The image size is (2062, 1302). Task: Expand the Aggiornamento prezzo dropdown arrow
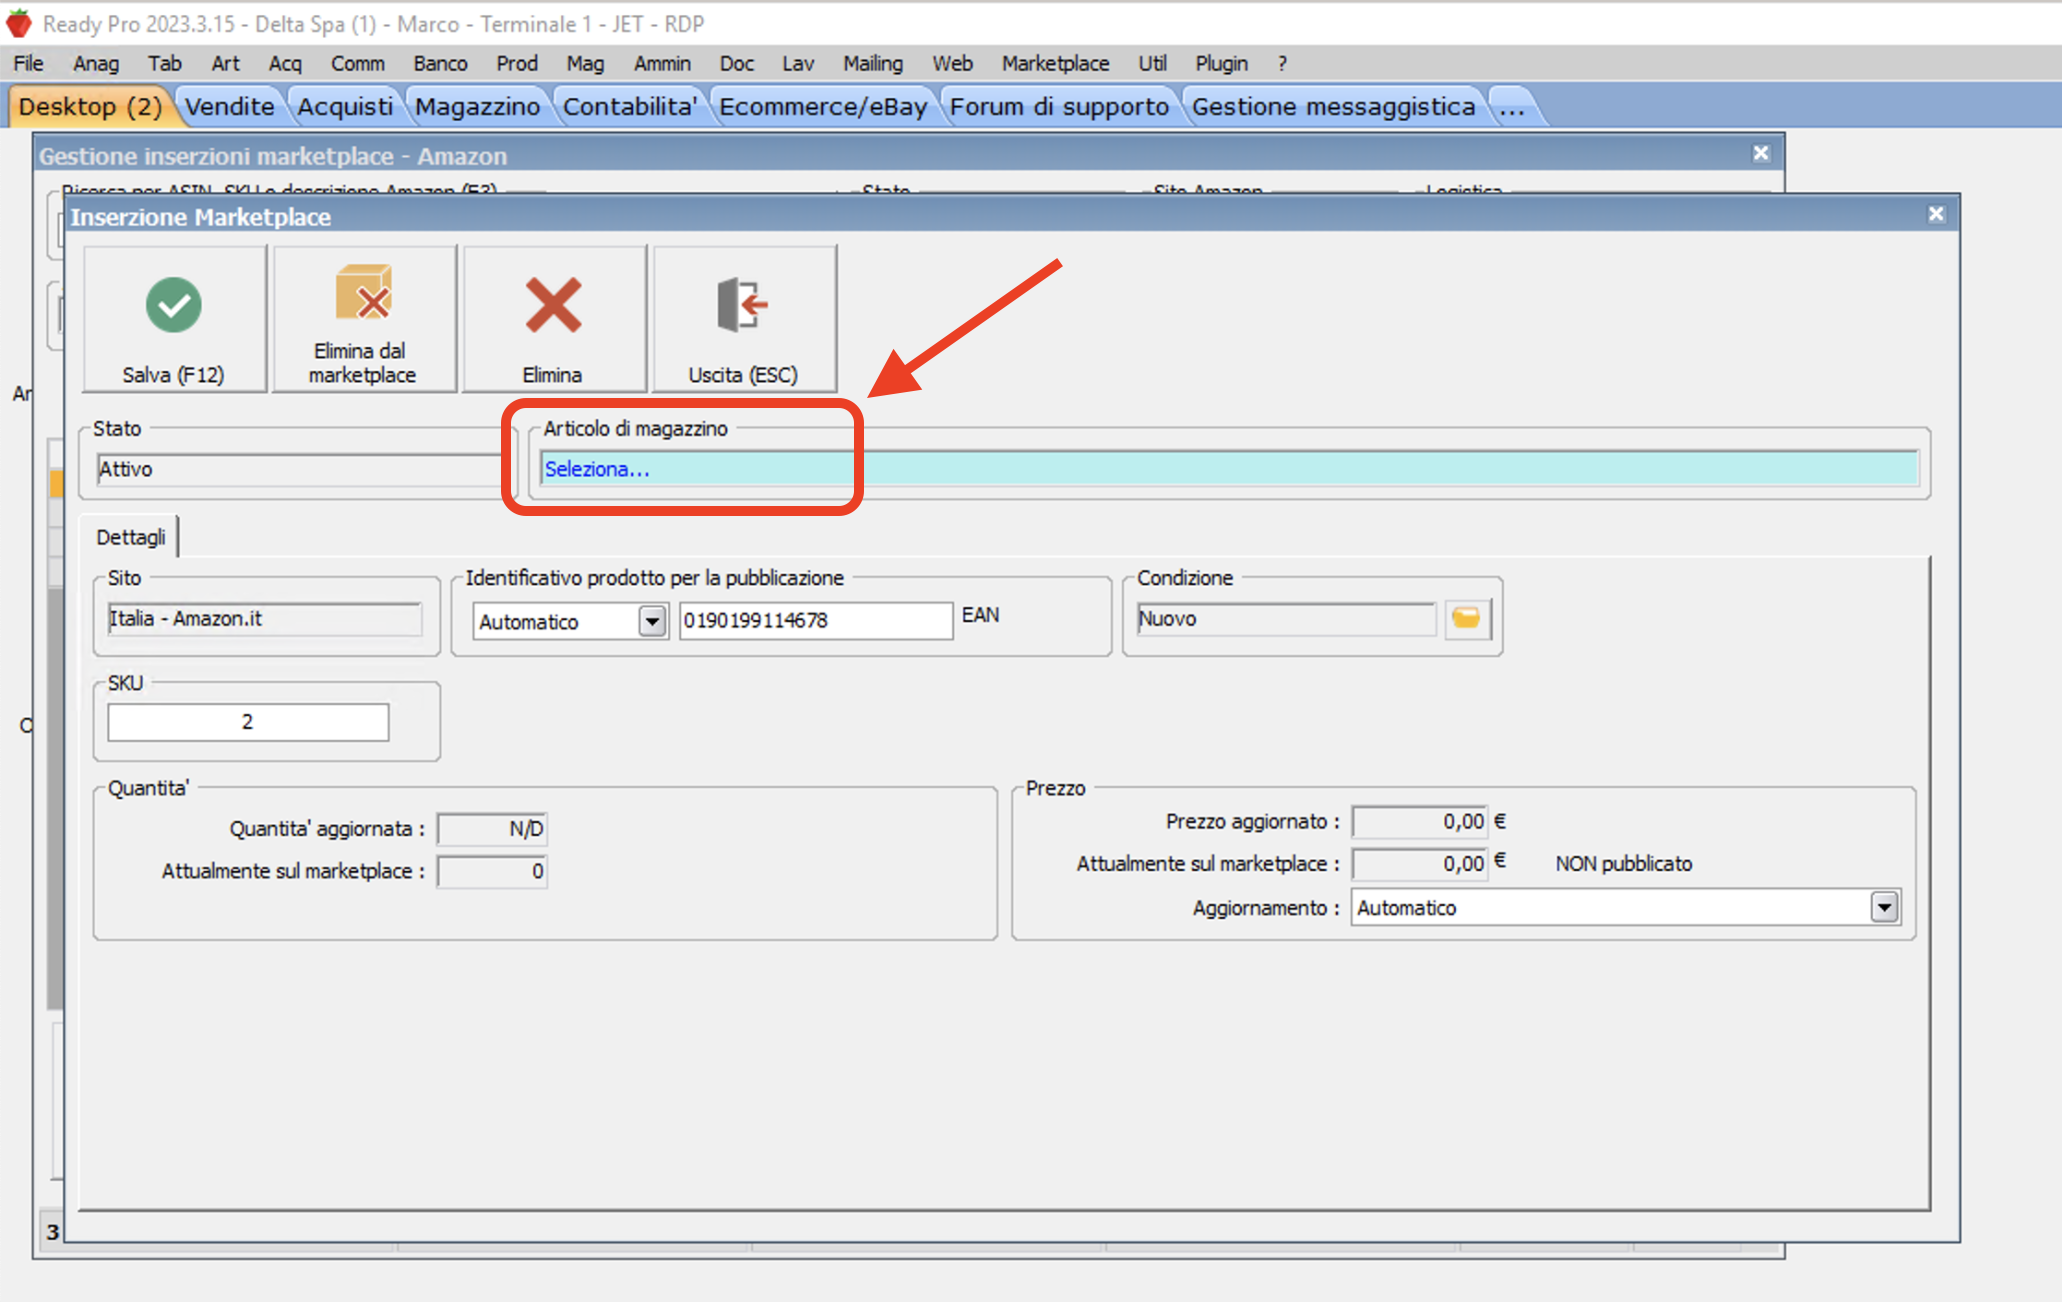point(1884,908)
